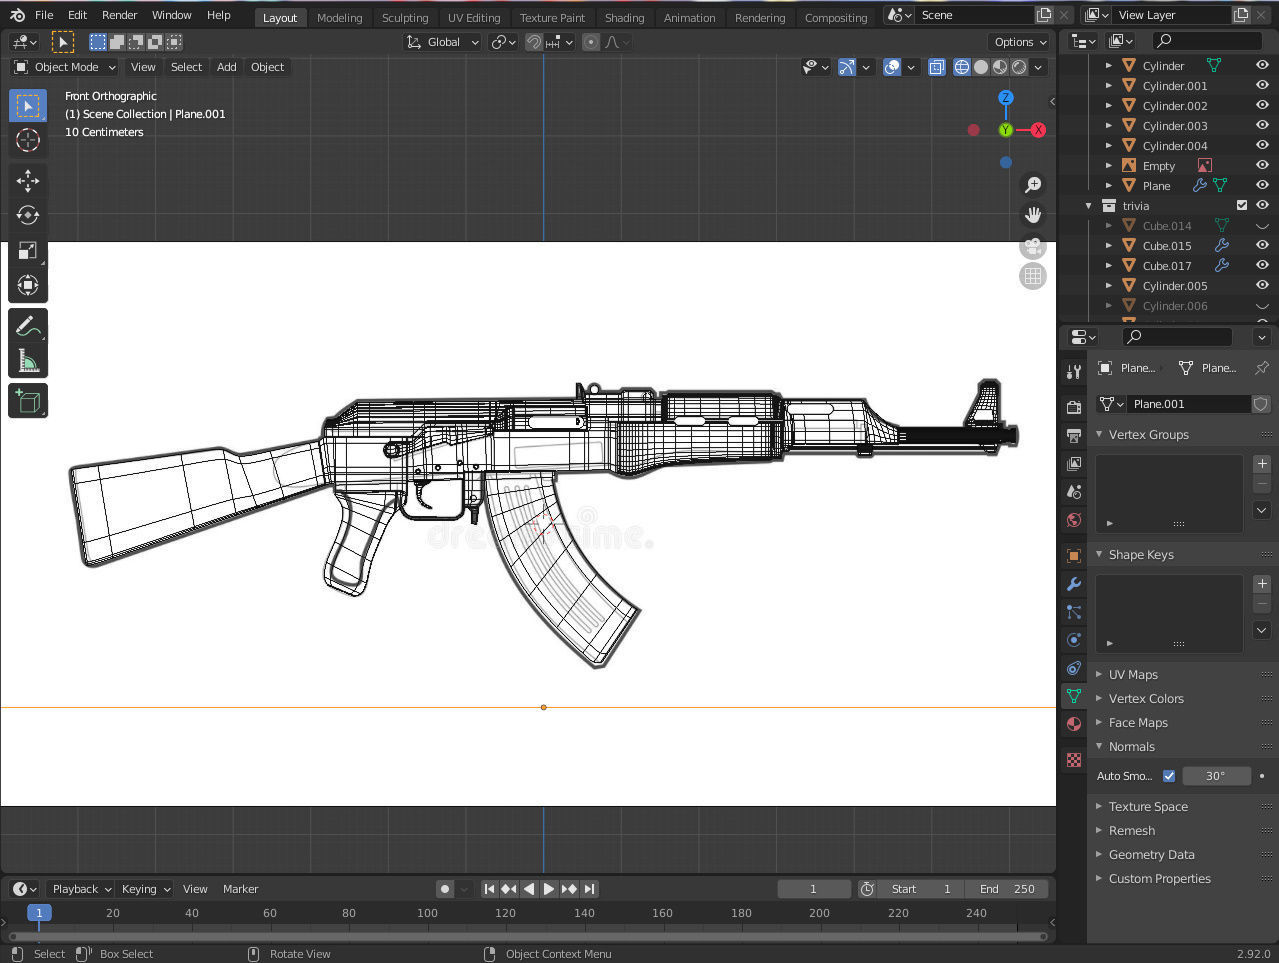Select the Measure tool
This screenshot has height=963, width=1279.
28,361
